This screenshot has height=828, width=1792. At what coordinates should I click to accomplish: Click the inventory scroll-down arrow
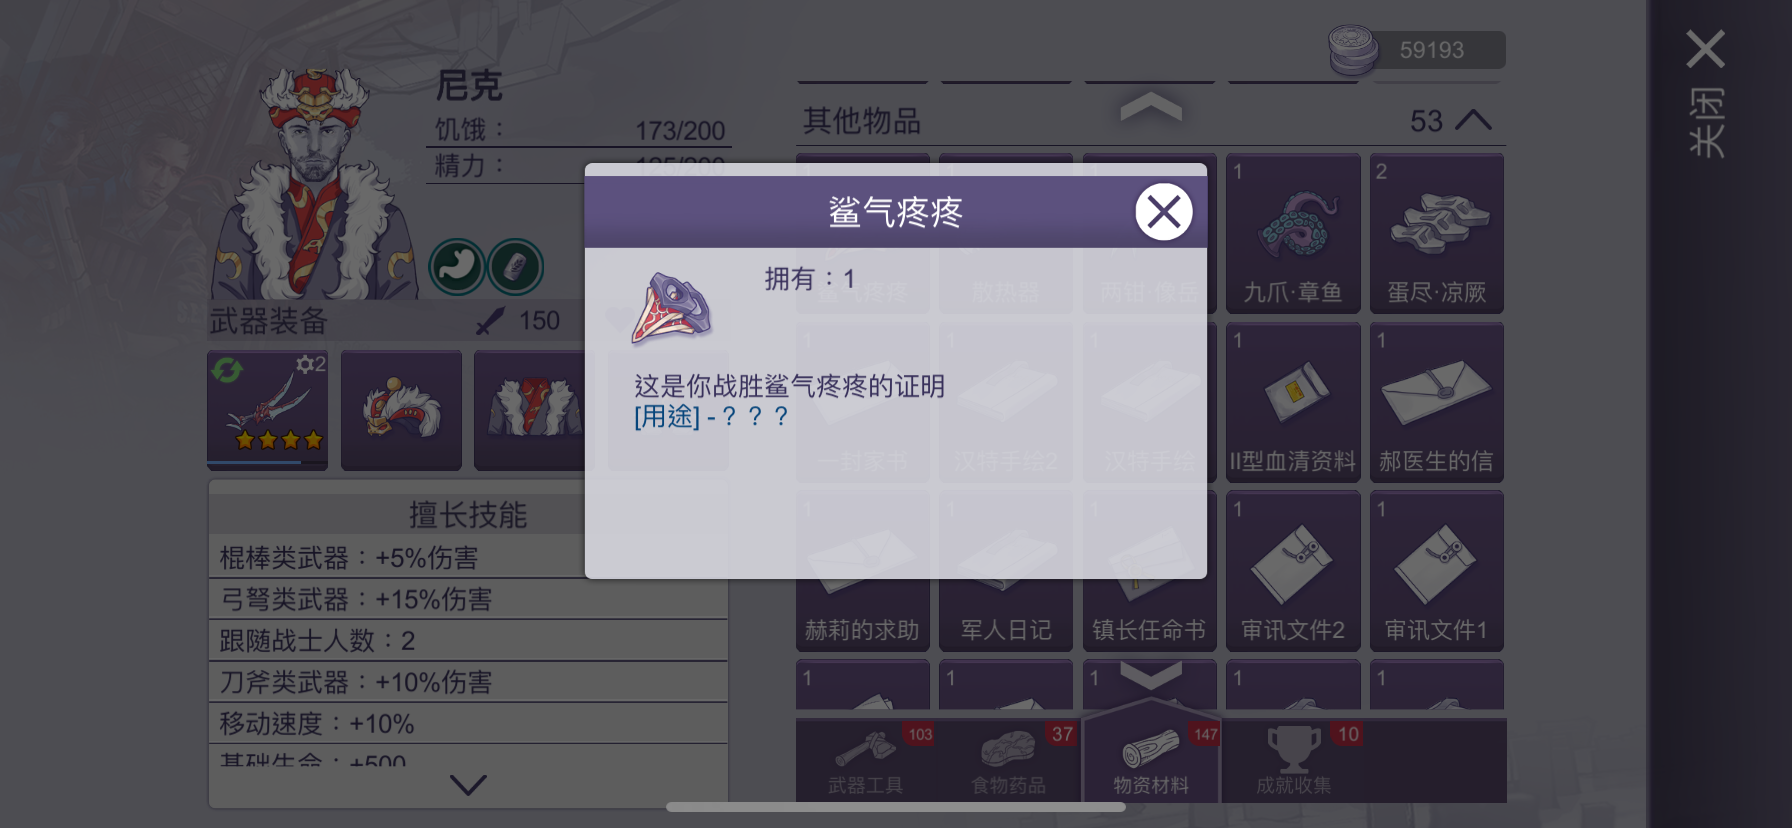(1151, 676)
